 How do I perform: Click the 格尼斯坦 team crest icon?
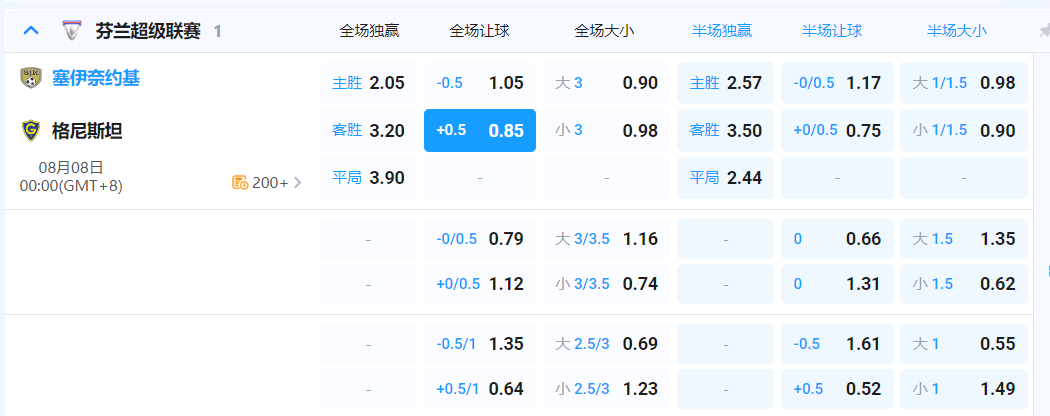[x=30, y=131]
